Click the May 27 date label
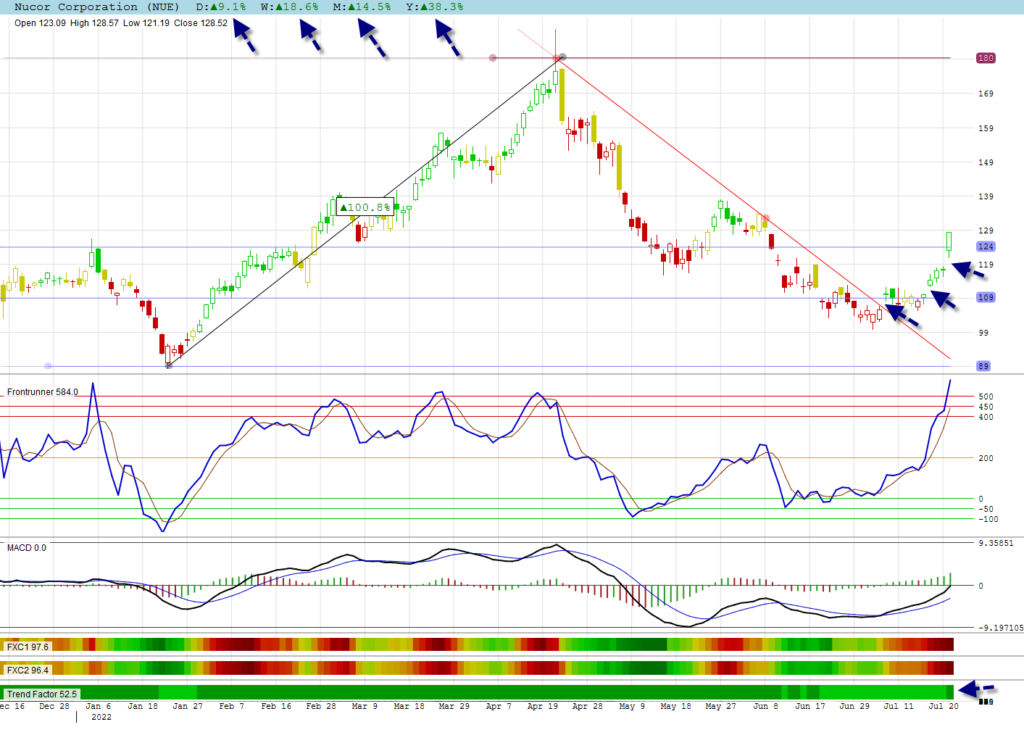Viewport: 1024px width, 735px height. coord(720,706)
